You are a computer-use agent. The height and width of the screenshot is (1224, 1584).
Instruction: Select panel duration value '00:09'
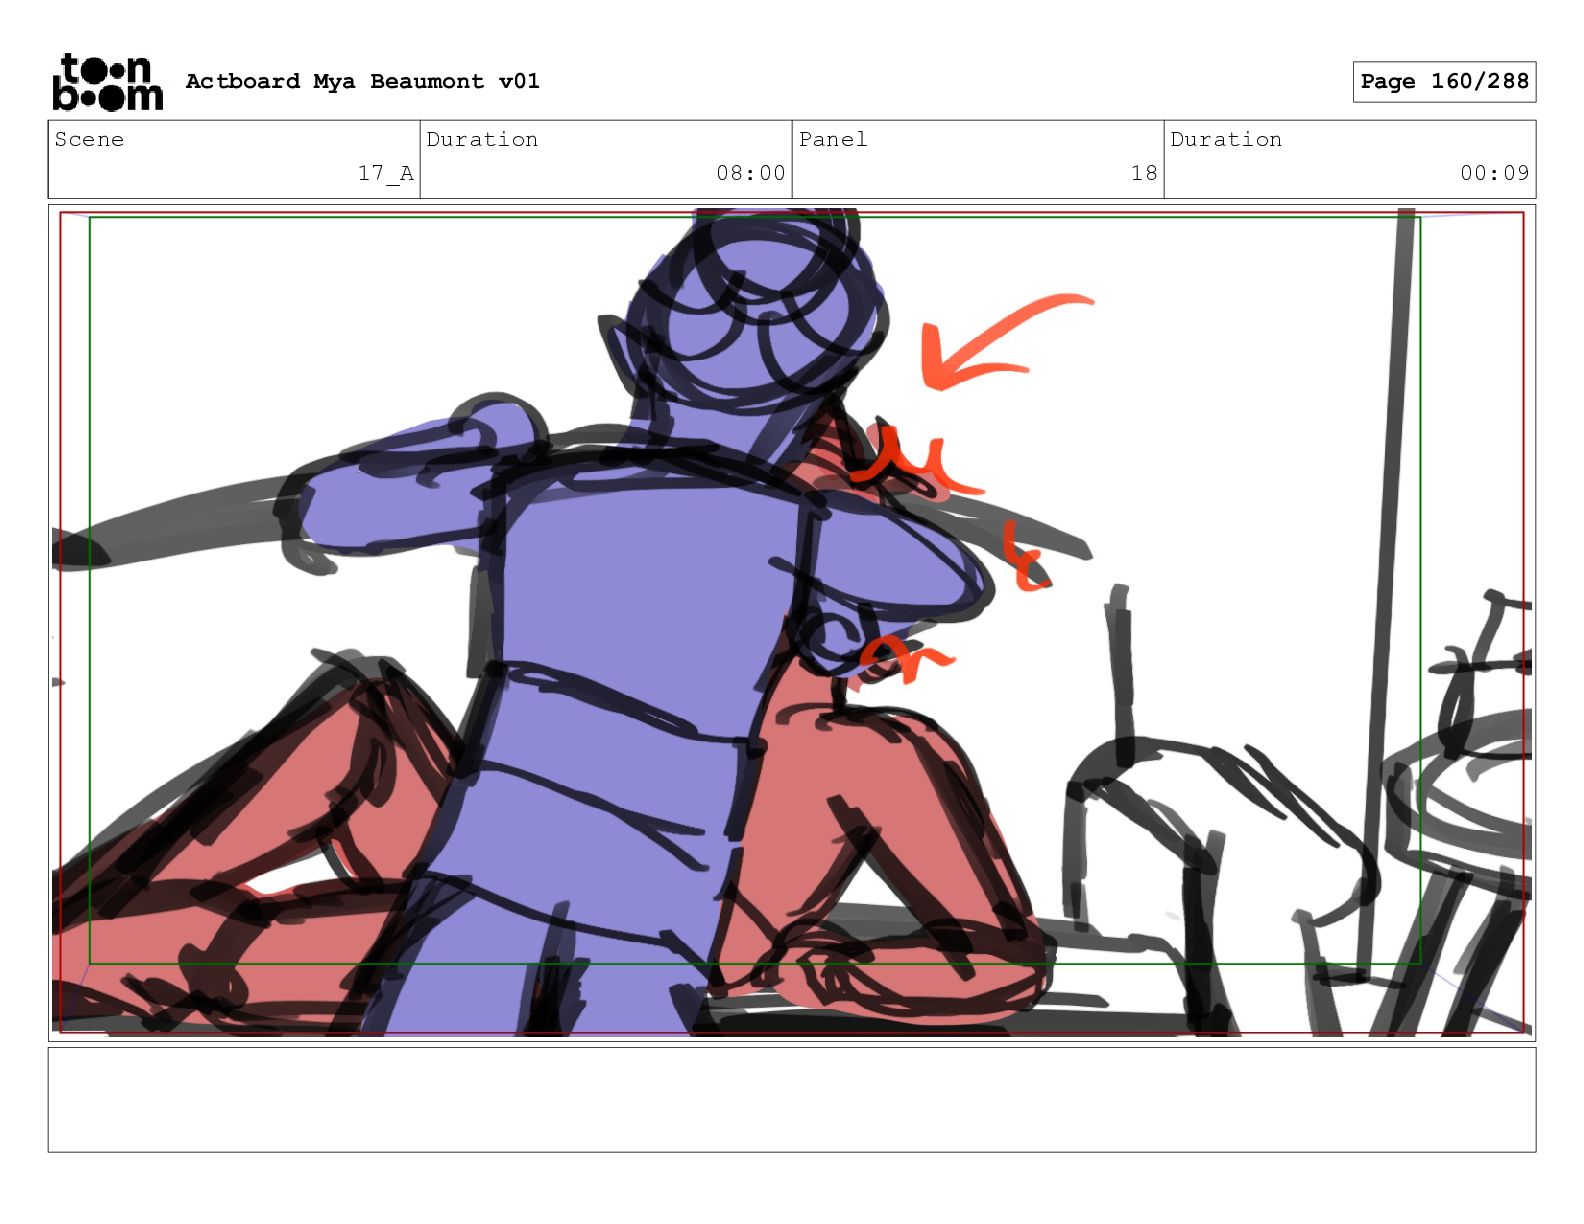coord(1494,173)
